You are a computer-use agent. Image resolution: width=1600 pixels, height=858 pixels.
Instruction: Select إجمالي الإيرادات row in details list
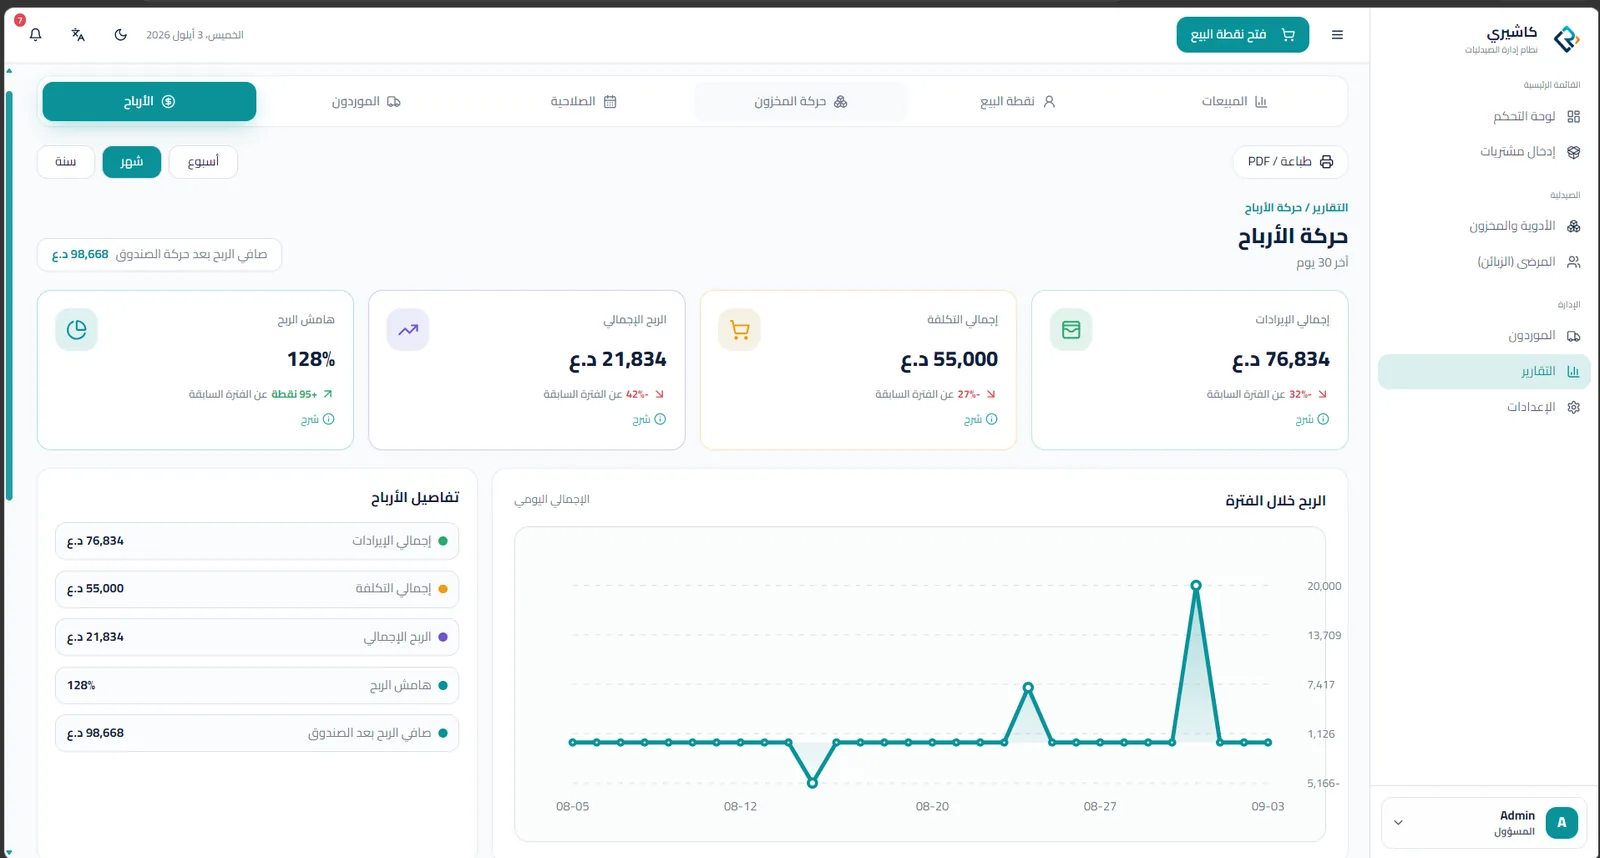(x=257, y=541)
